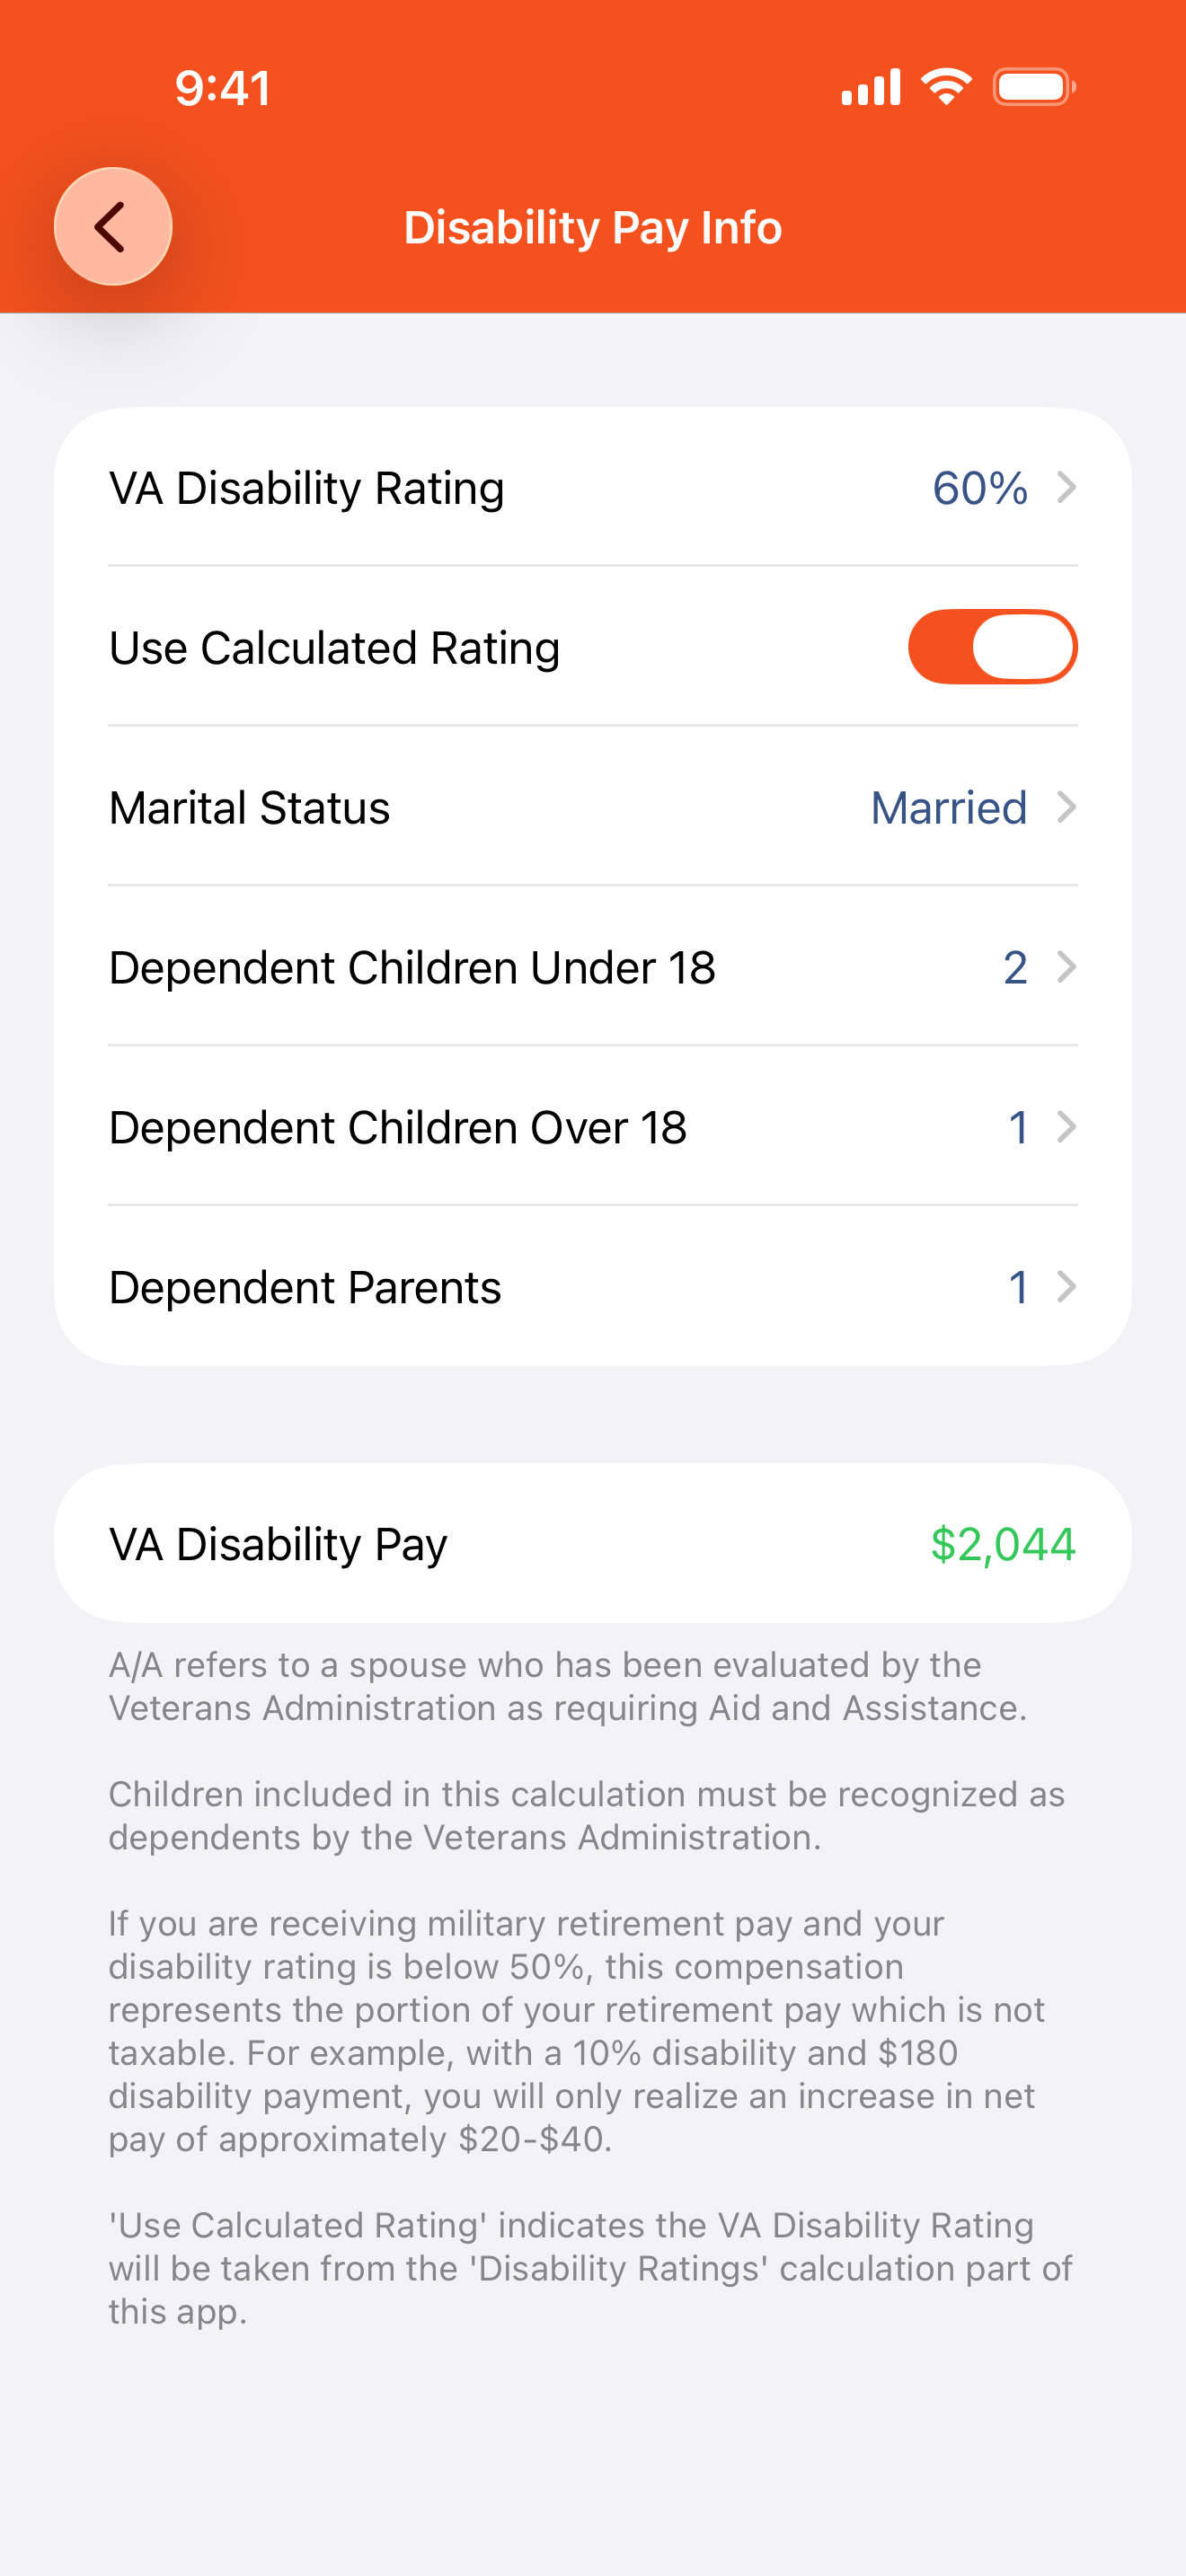Click the Disability Pay Info title
Image resolution: width=1186 pixels, height=2576 pixels.
593,228
